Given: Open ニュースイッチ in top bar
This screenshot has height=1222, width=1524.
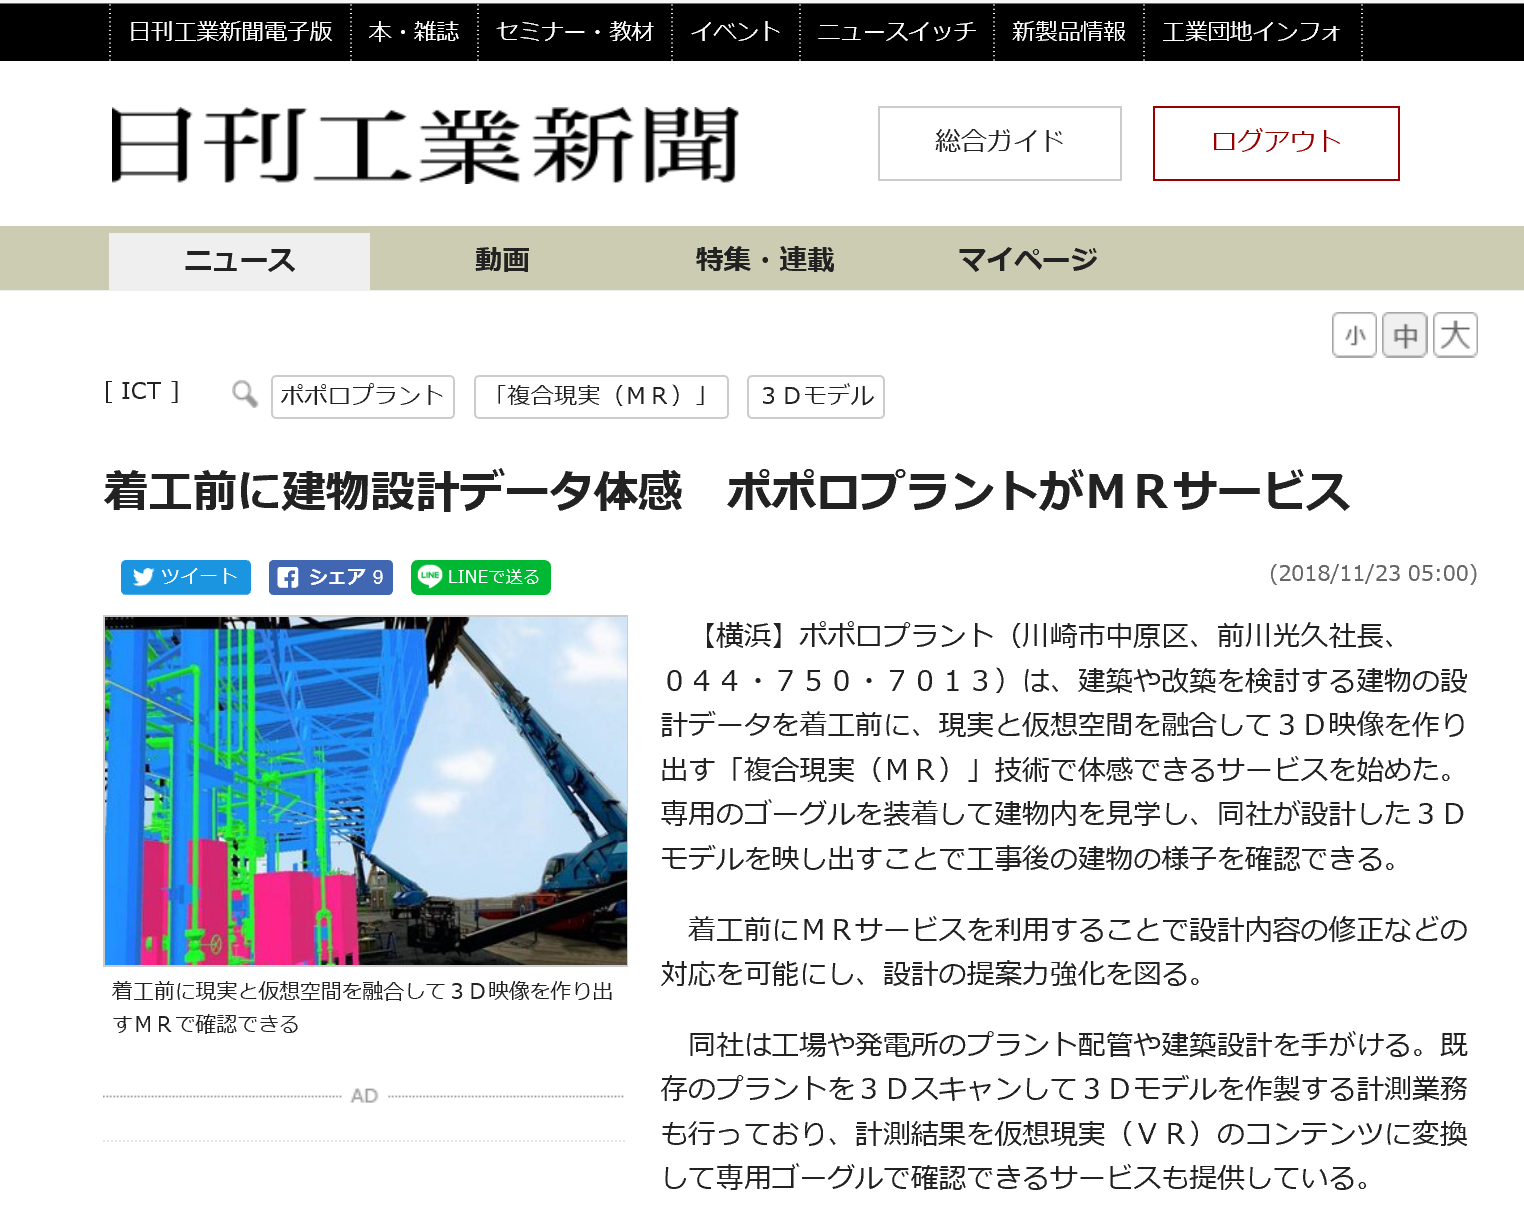Looking at the screenshot, I should coord(897,31).
